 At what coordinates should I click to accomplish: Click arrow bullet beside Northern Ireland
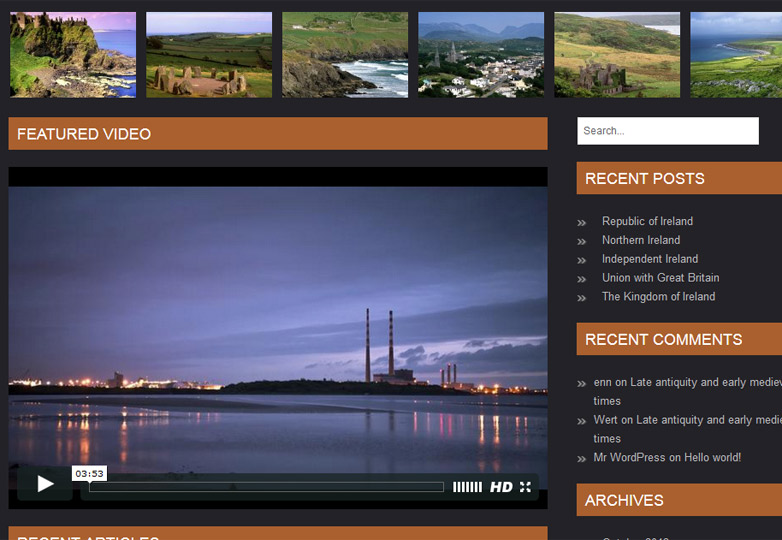tap(582, 242)
